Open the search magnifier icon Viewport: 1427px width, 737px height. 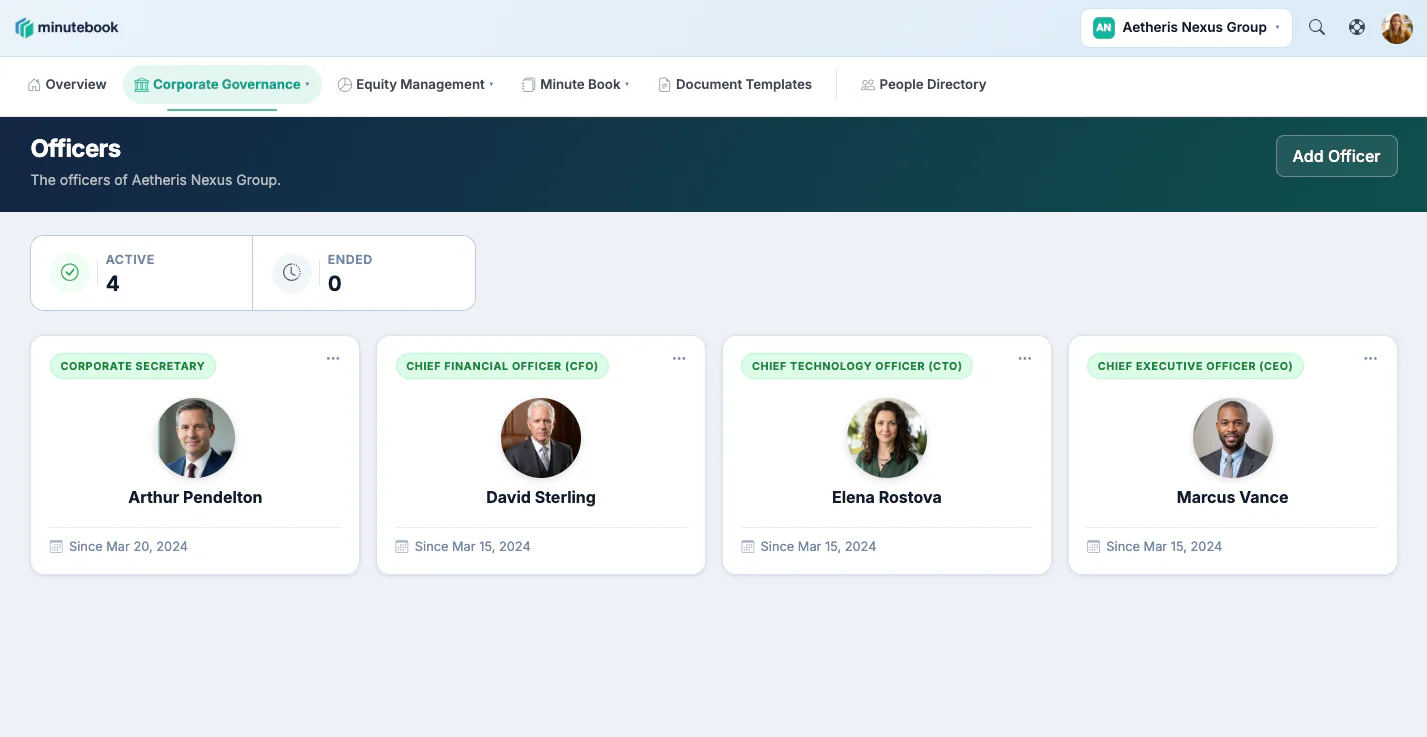(1317, 28)
